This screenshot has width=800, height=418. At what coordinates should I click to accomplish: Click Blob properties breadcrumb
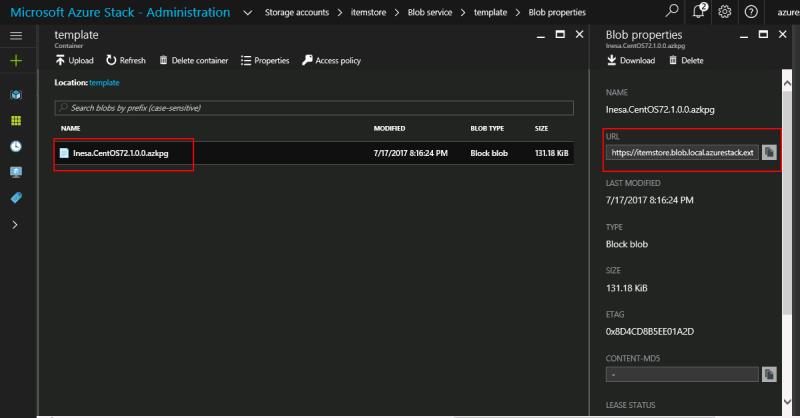click(x=557, y=12)
